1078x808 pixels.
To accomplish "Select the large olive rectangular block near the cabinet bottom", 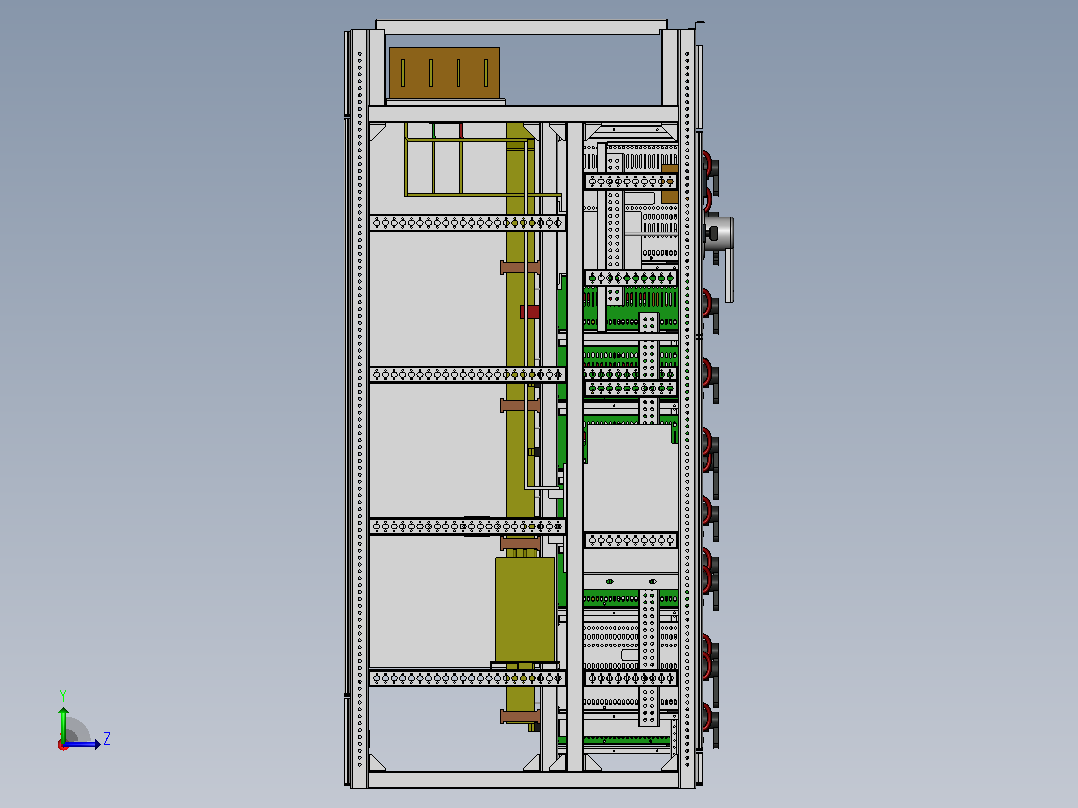I will coord(525,609).
